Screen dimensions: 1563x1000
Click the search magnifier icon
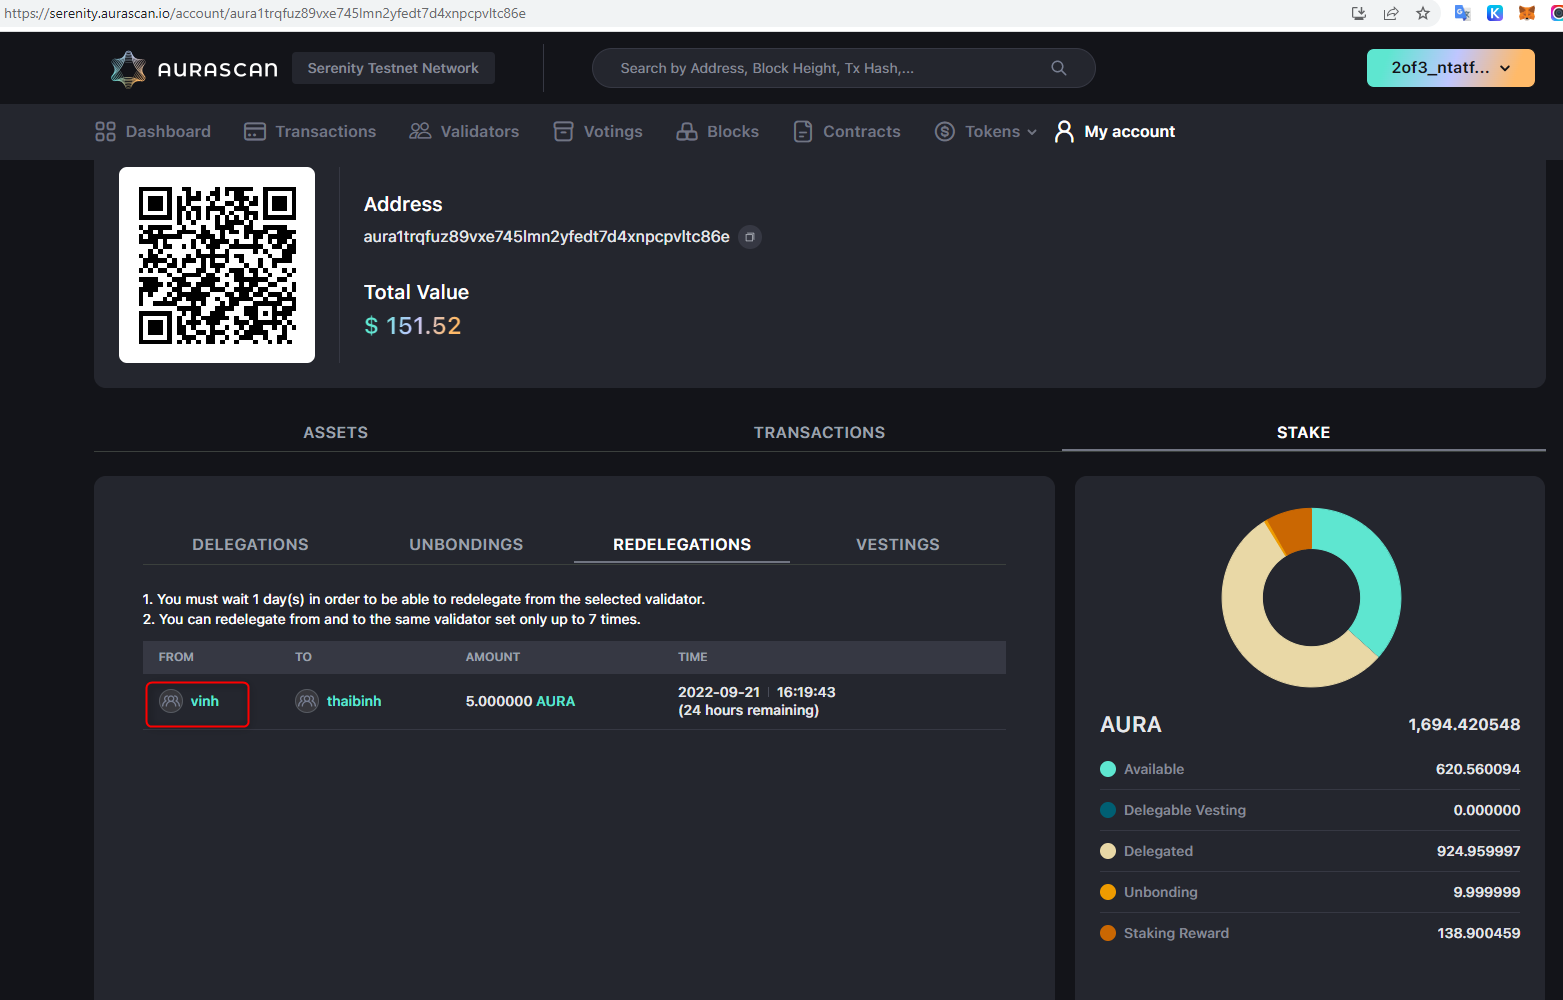point(1058,67)
